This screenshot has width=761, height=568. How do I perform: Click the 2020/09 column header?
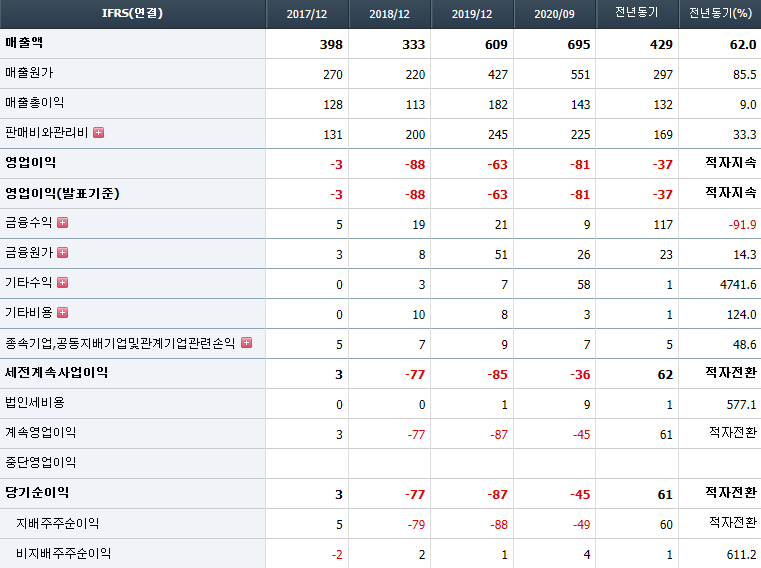[x=554, y=14]
